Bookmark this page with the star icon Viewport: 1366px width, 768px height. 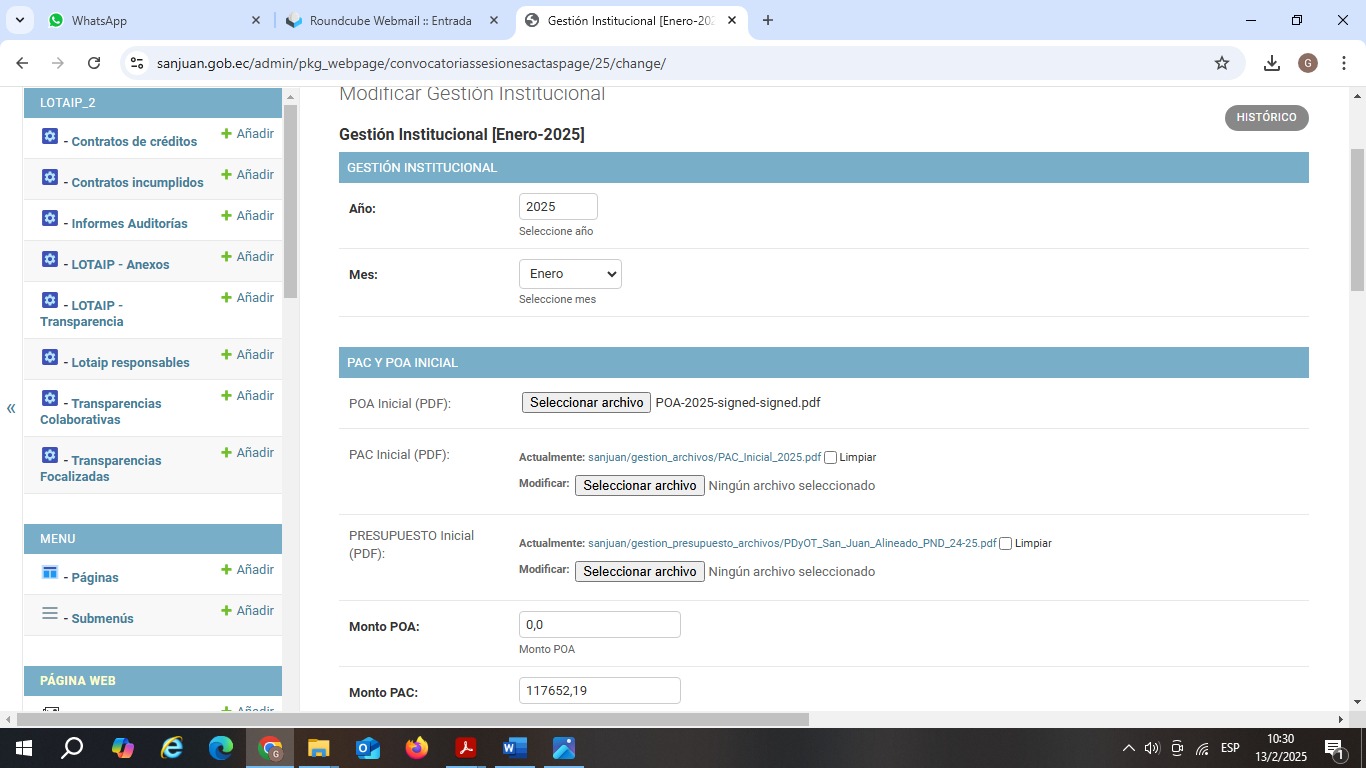(1221, 63)
